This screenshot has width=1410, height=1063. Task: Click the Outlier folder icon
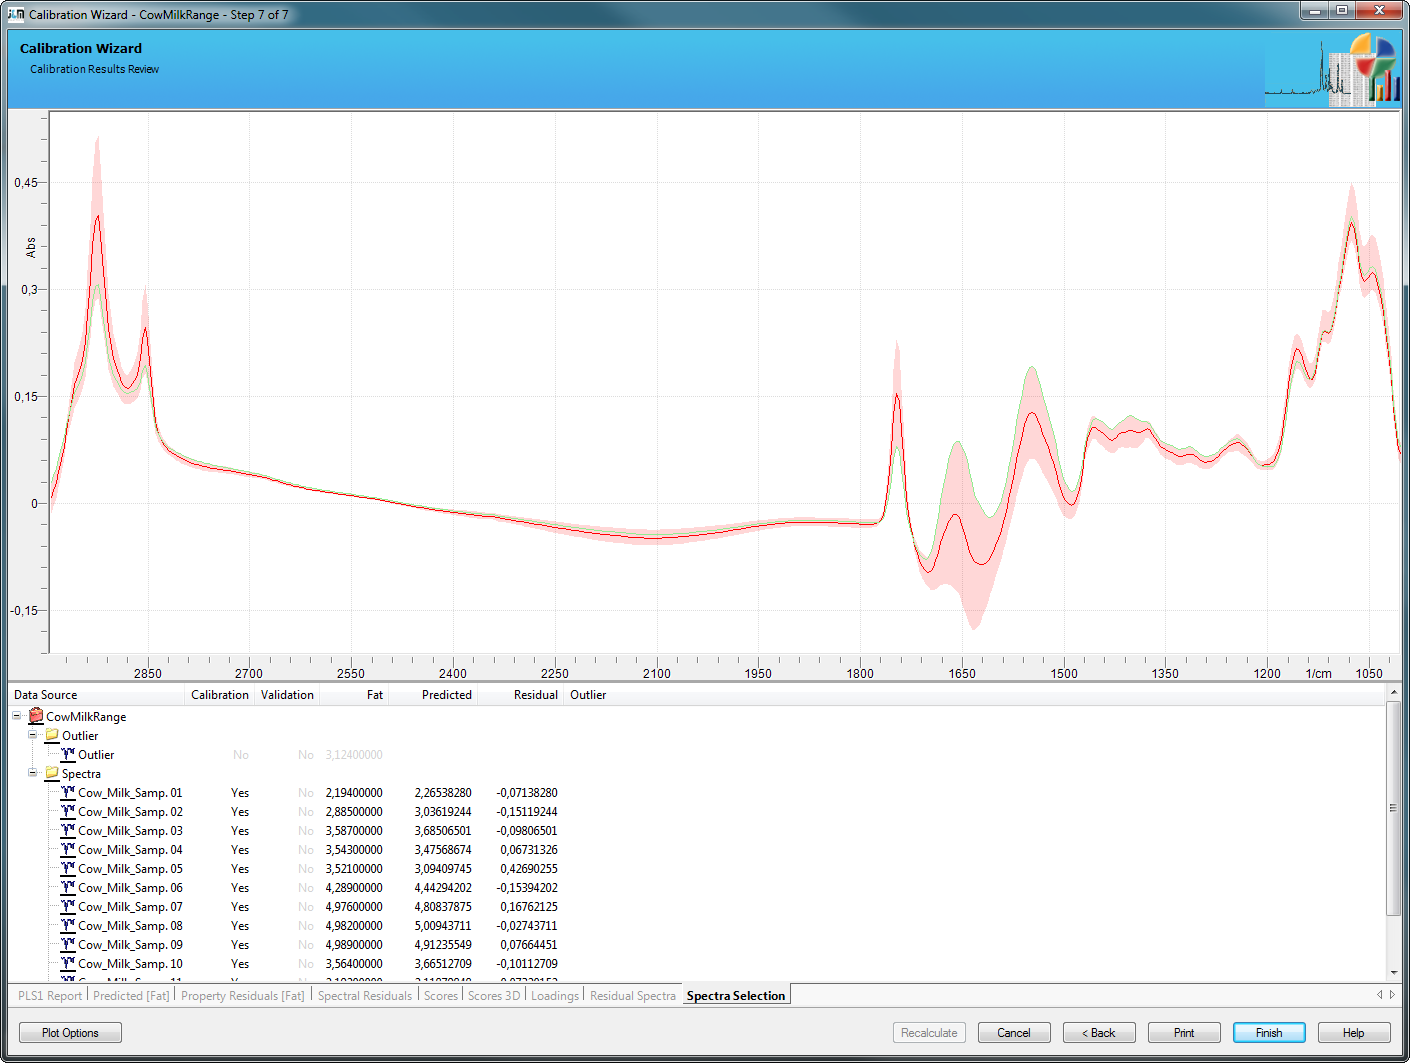tap(52, 735)
